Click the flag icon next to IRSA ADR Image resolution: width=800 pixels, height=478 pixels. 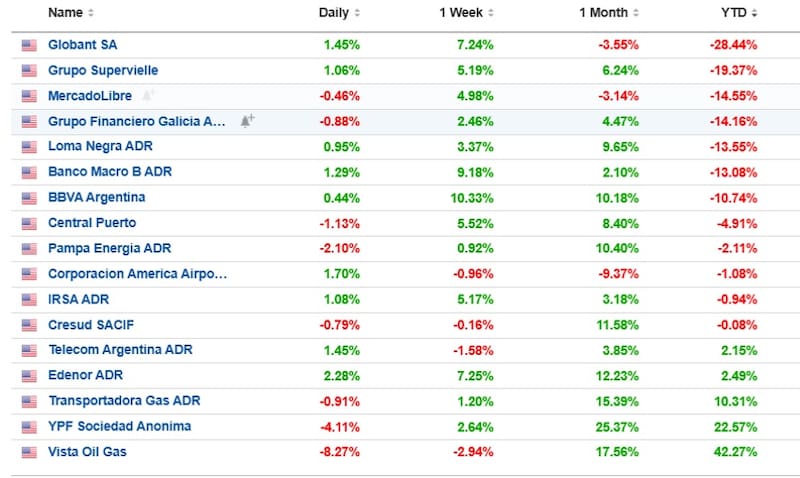(28, 299)
